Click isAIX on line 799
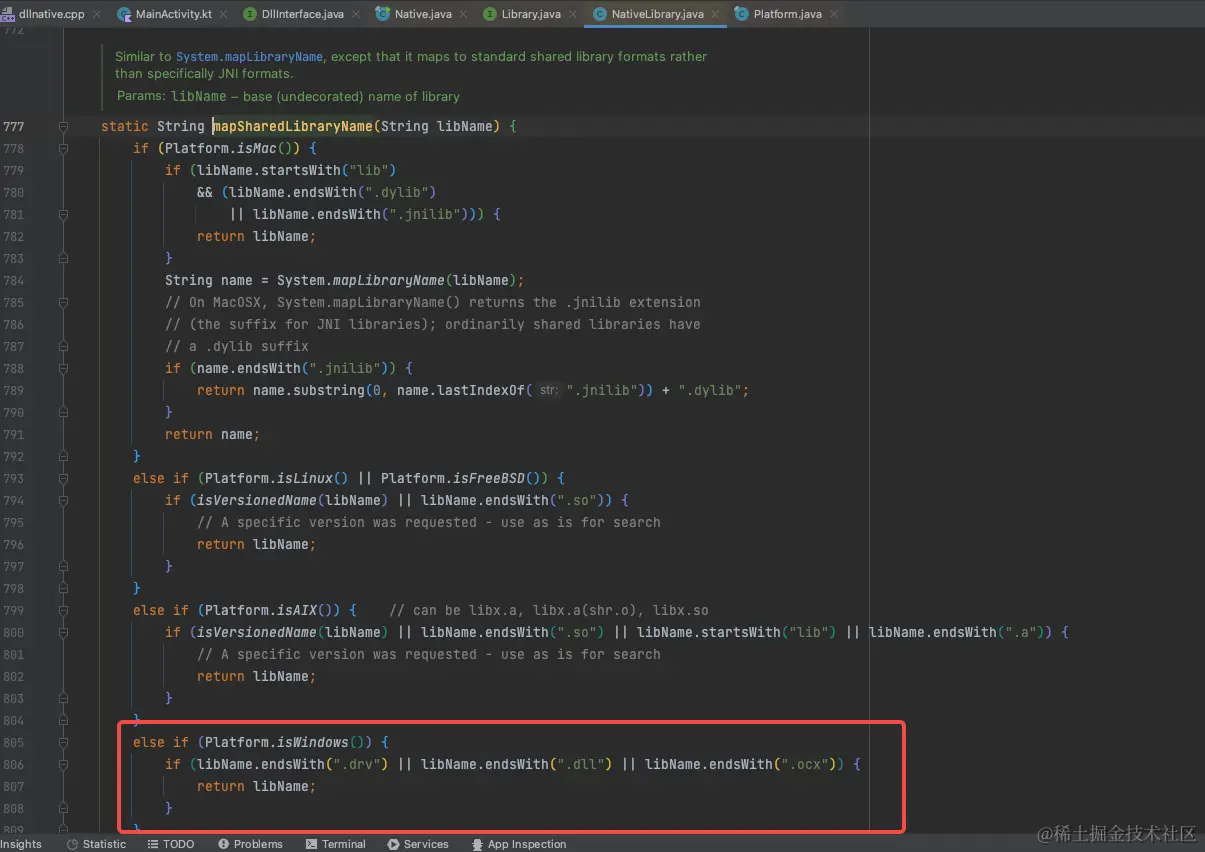The image size is (1205, 852). [297, 611]
